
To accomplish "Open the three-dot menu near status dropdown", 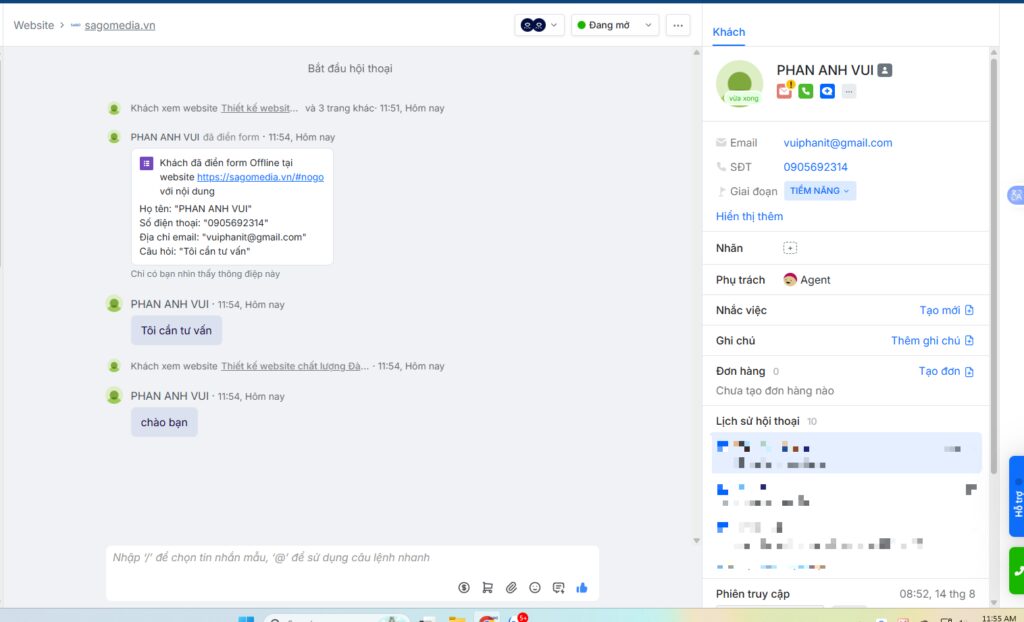I will point(678,24).
